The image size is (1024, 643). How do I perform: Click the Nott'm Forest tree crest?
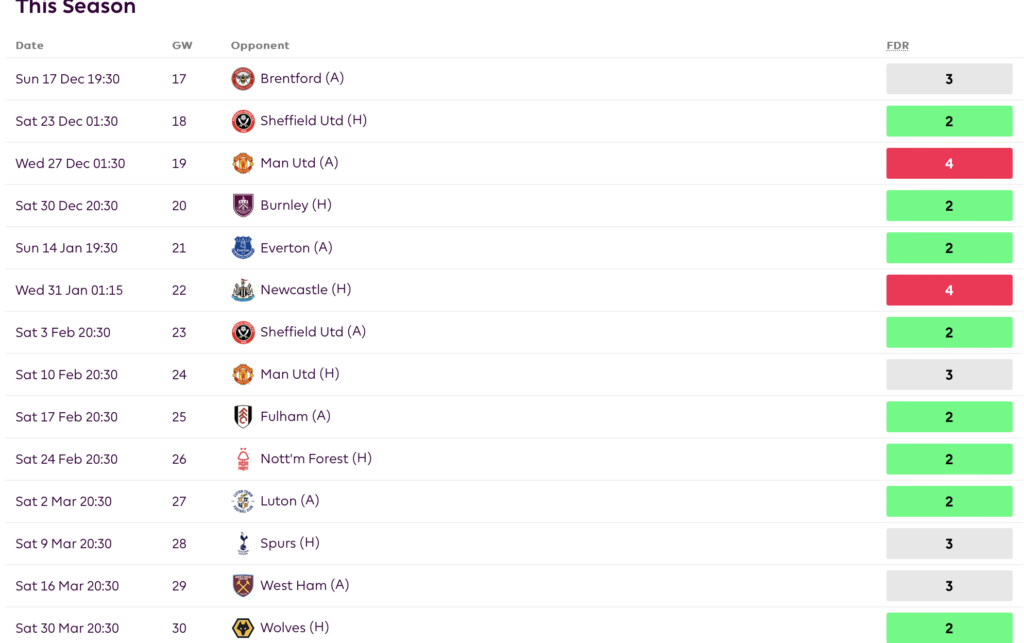[243, 459]
